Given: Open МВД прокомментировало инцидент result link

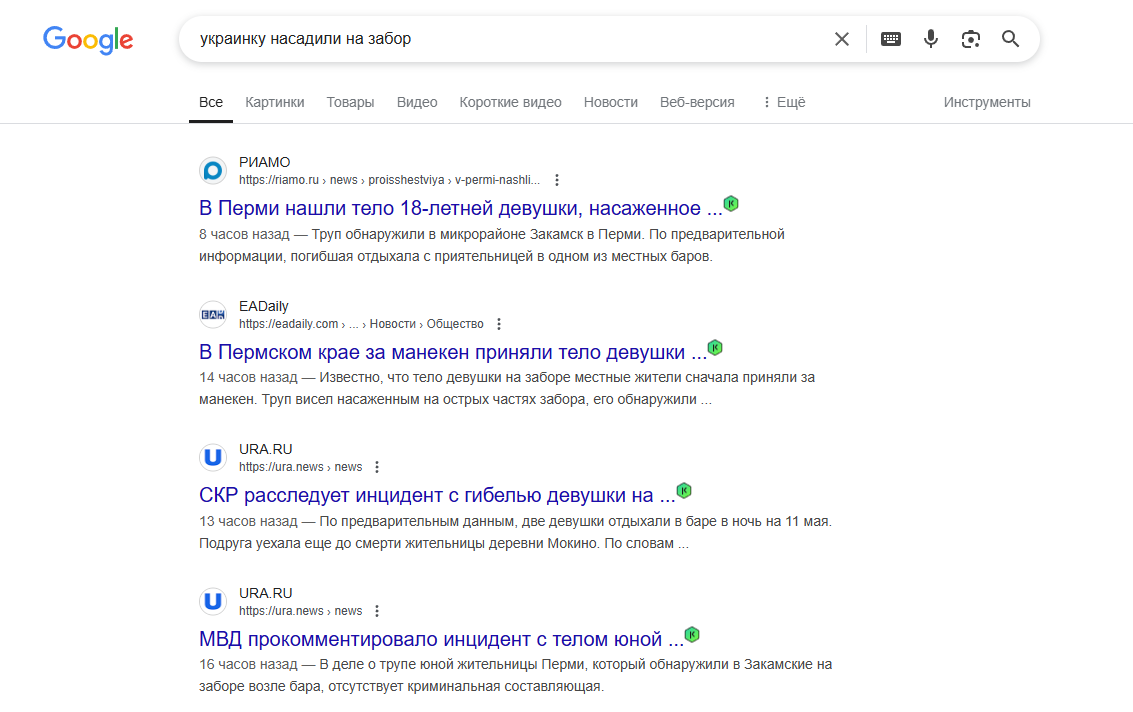Looking at the screenshot, I should tap(441, 639).
